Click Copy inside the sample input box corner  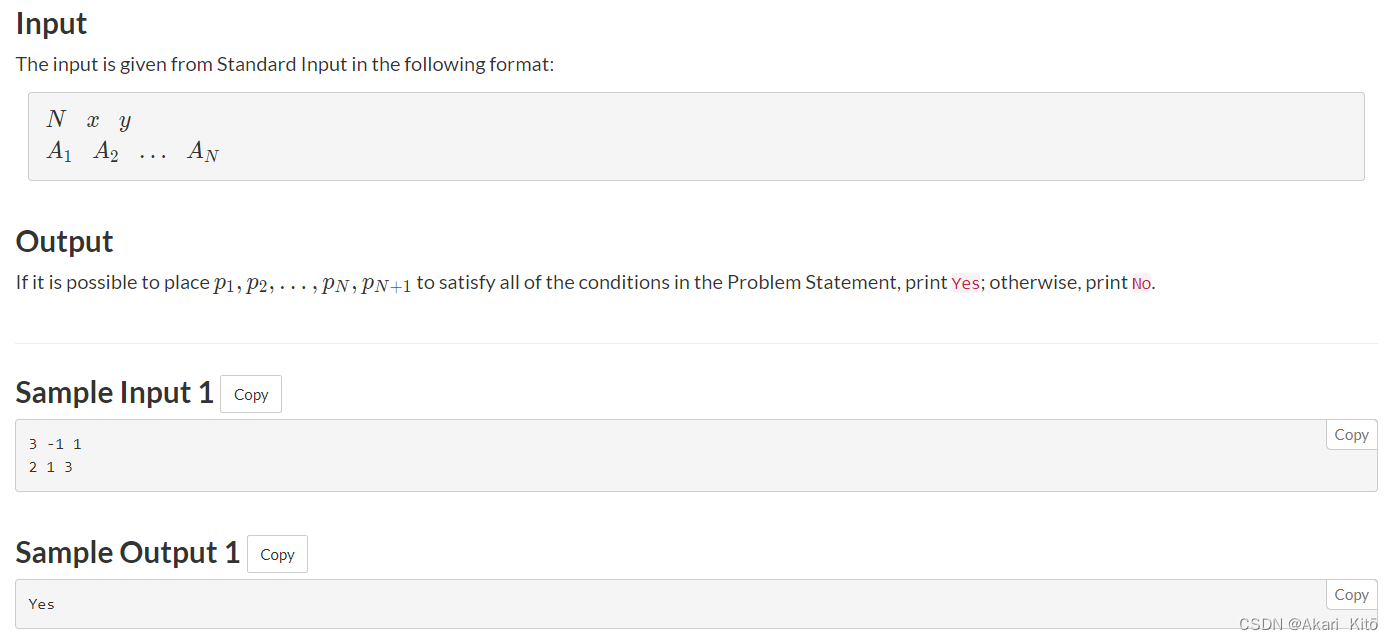1351,435
